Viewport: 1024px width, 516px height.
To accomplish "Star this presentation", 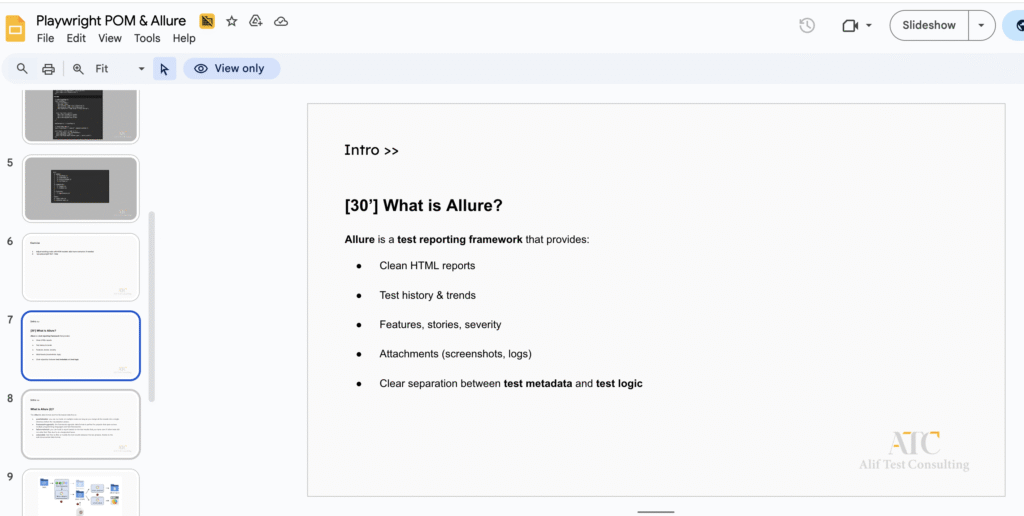I will pyautogui.click(x=232, y=21).
